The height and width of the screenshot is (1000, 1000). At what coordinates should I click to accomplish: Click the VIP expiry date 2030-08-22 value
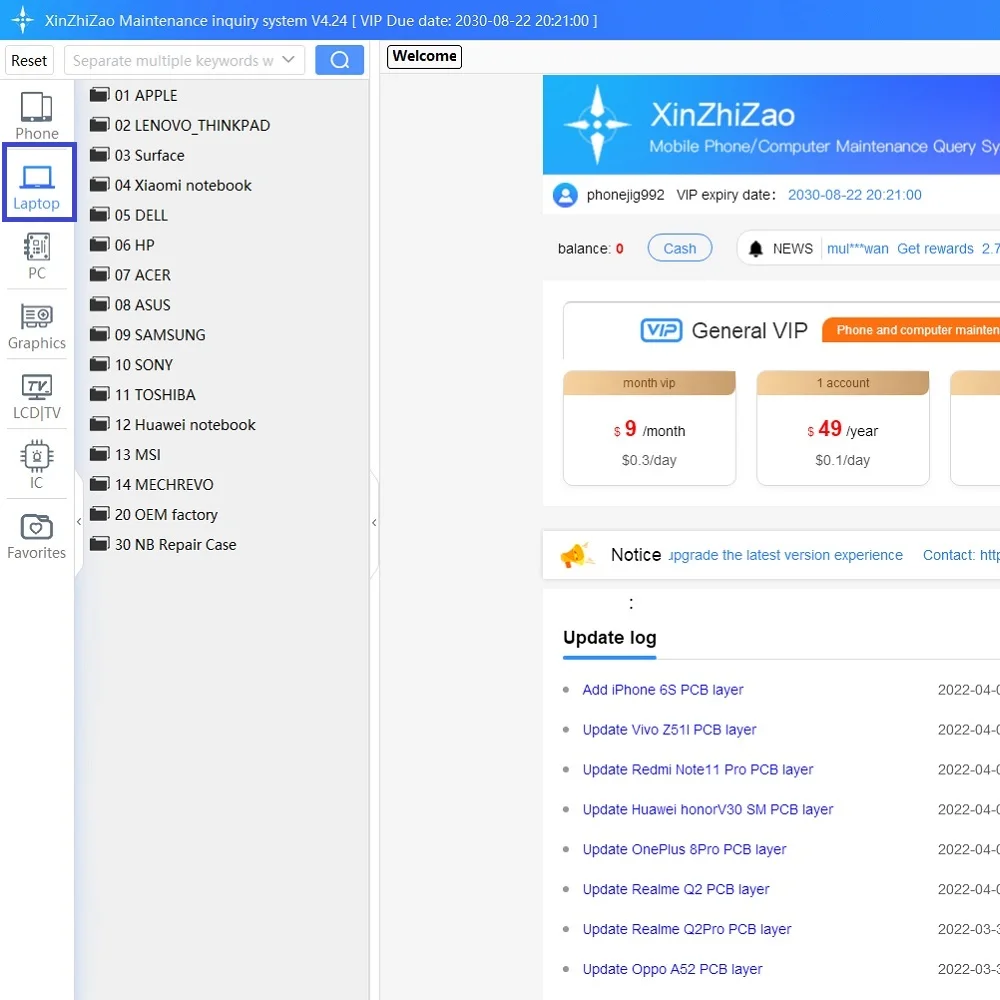tap(855, 195)
